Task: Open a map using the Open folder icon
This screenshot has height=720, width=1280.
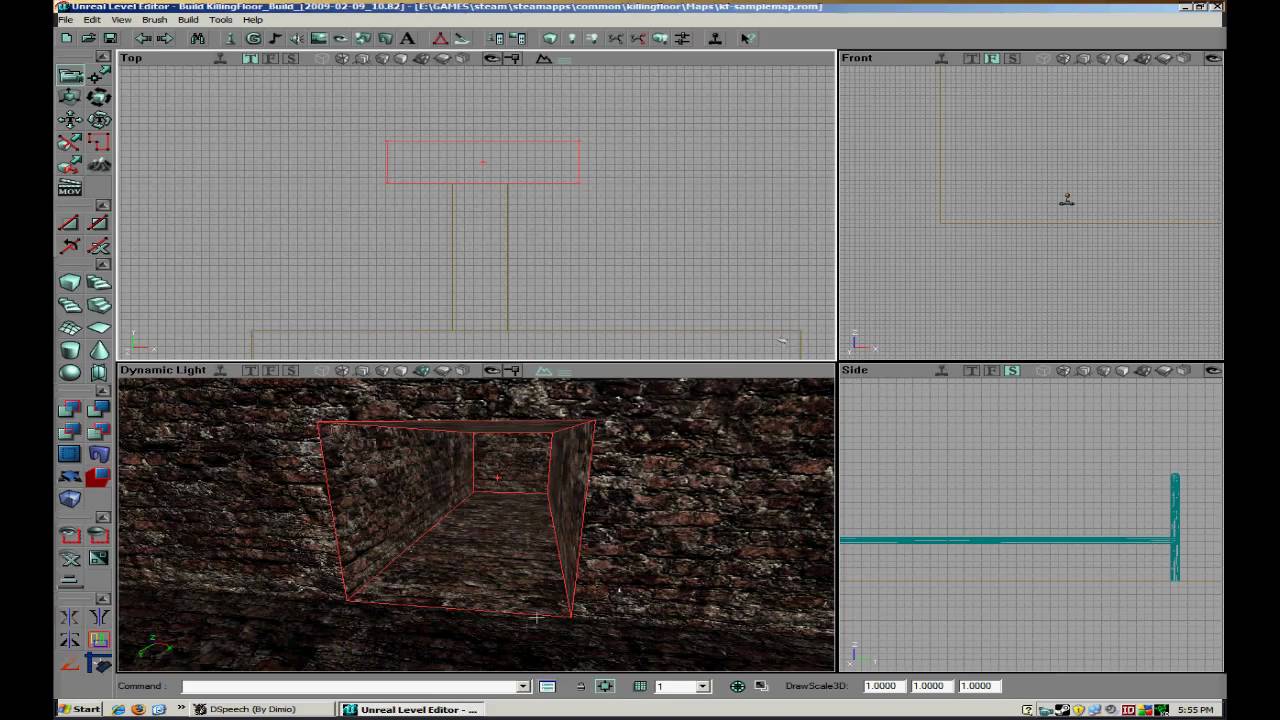Action: point(88,38)
